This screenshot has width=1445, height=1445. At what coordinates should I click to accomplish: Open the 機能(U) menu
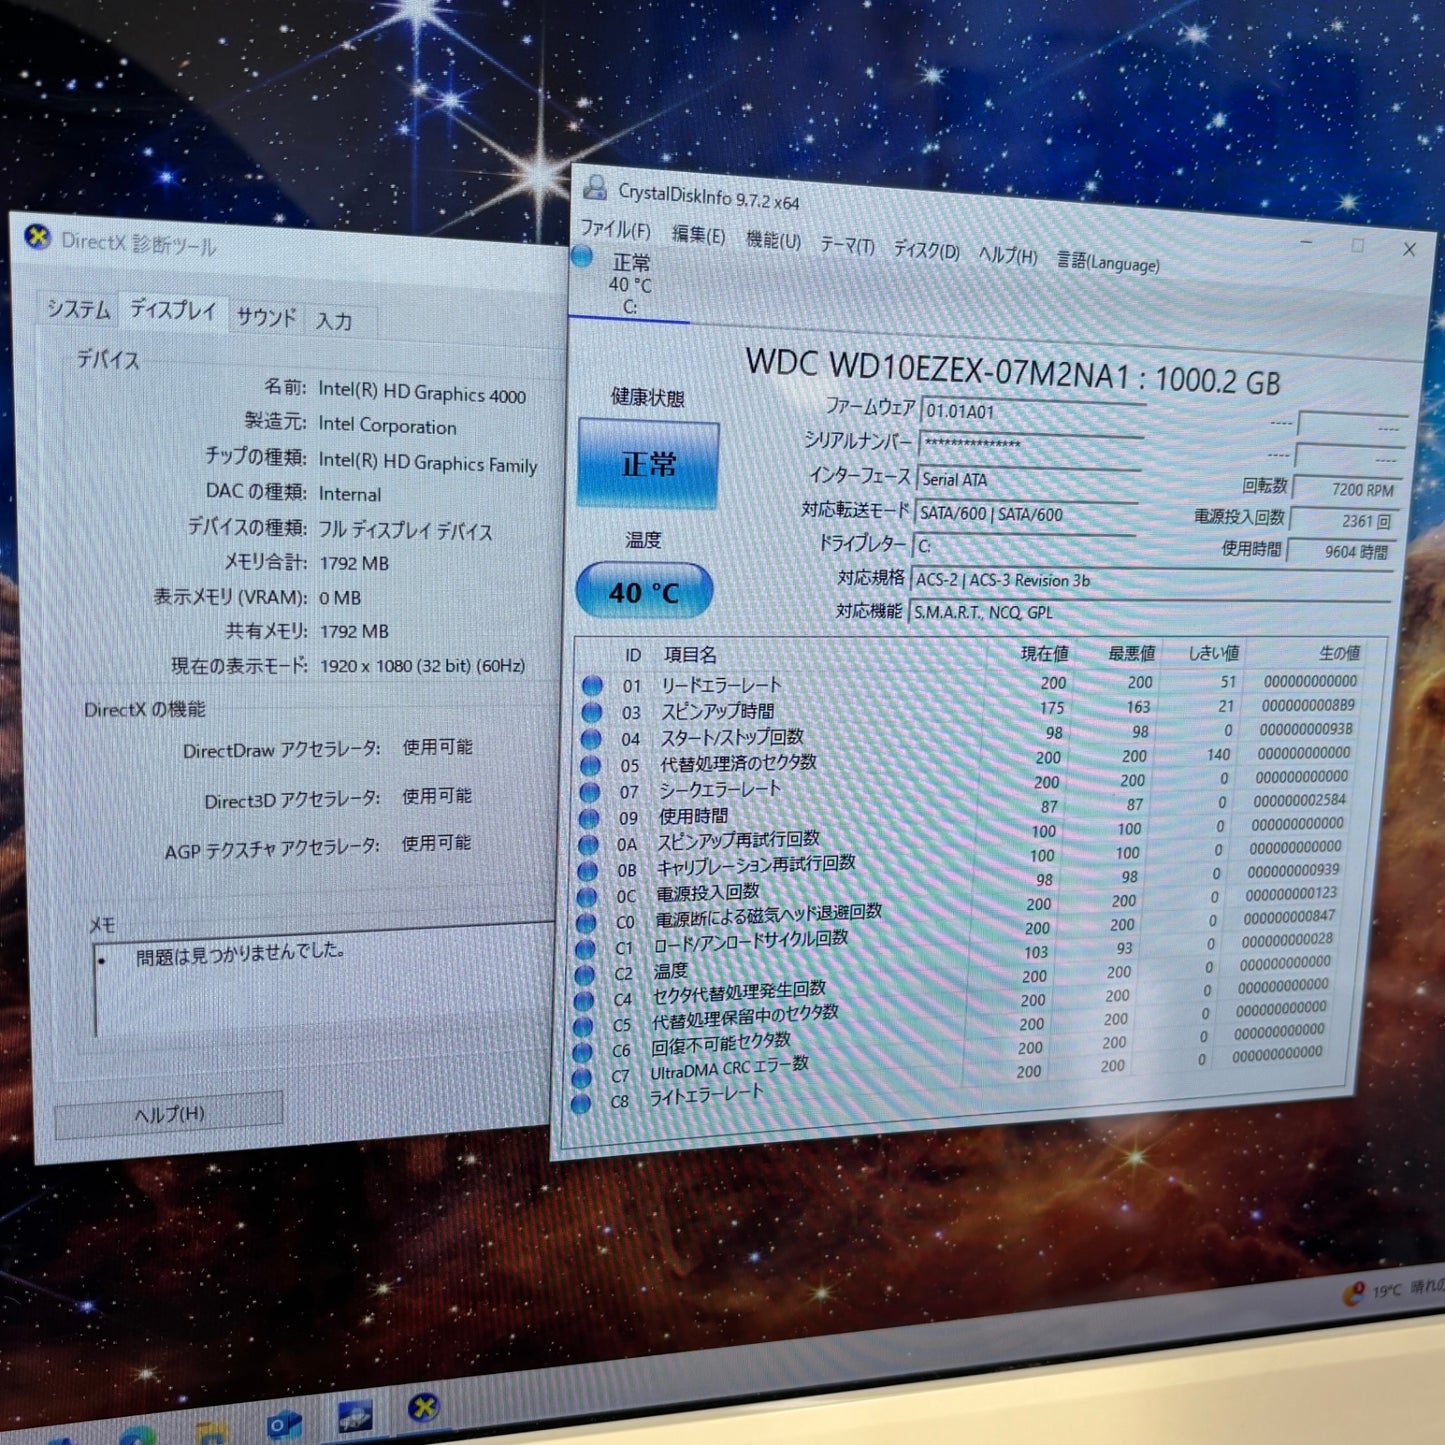773,240
